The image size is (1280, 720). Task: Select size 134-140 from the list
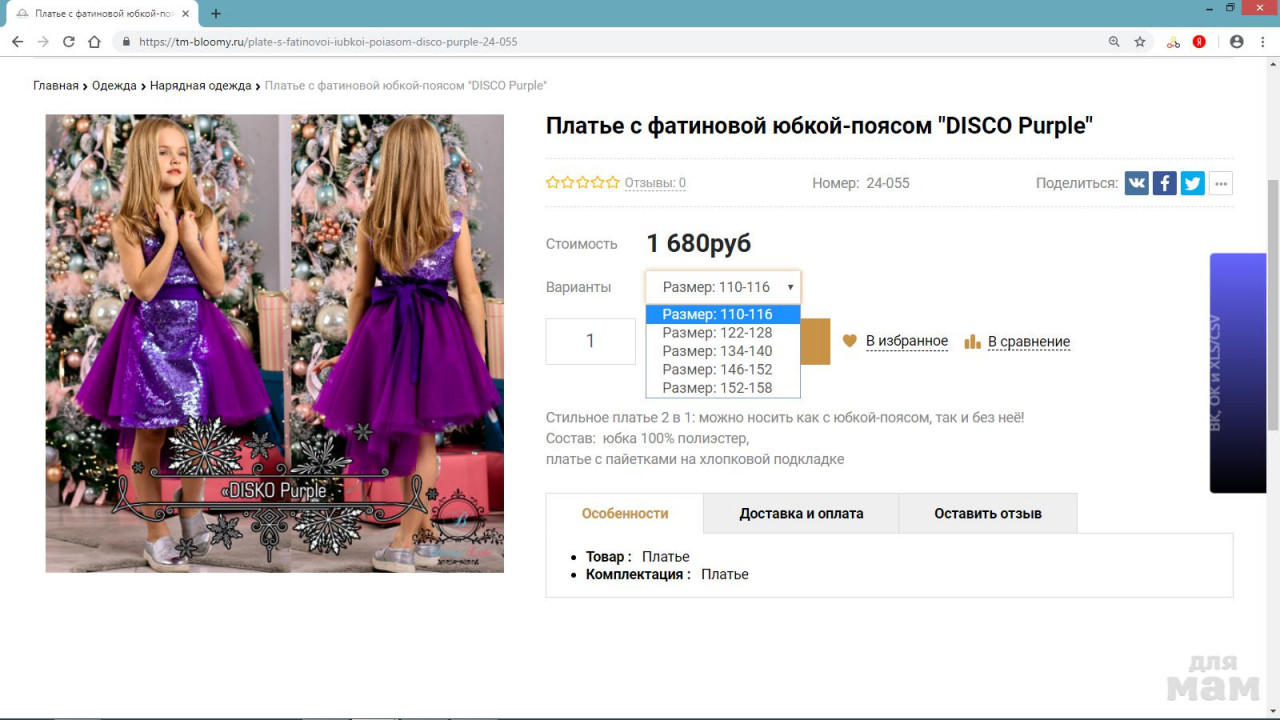coord(717,351)
